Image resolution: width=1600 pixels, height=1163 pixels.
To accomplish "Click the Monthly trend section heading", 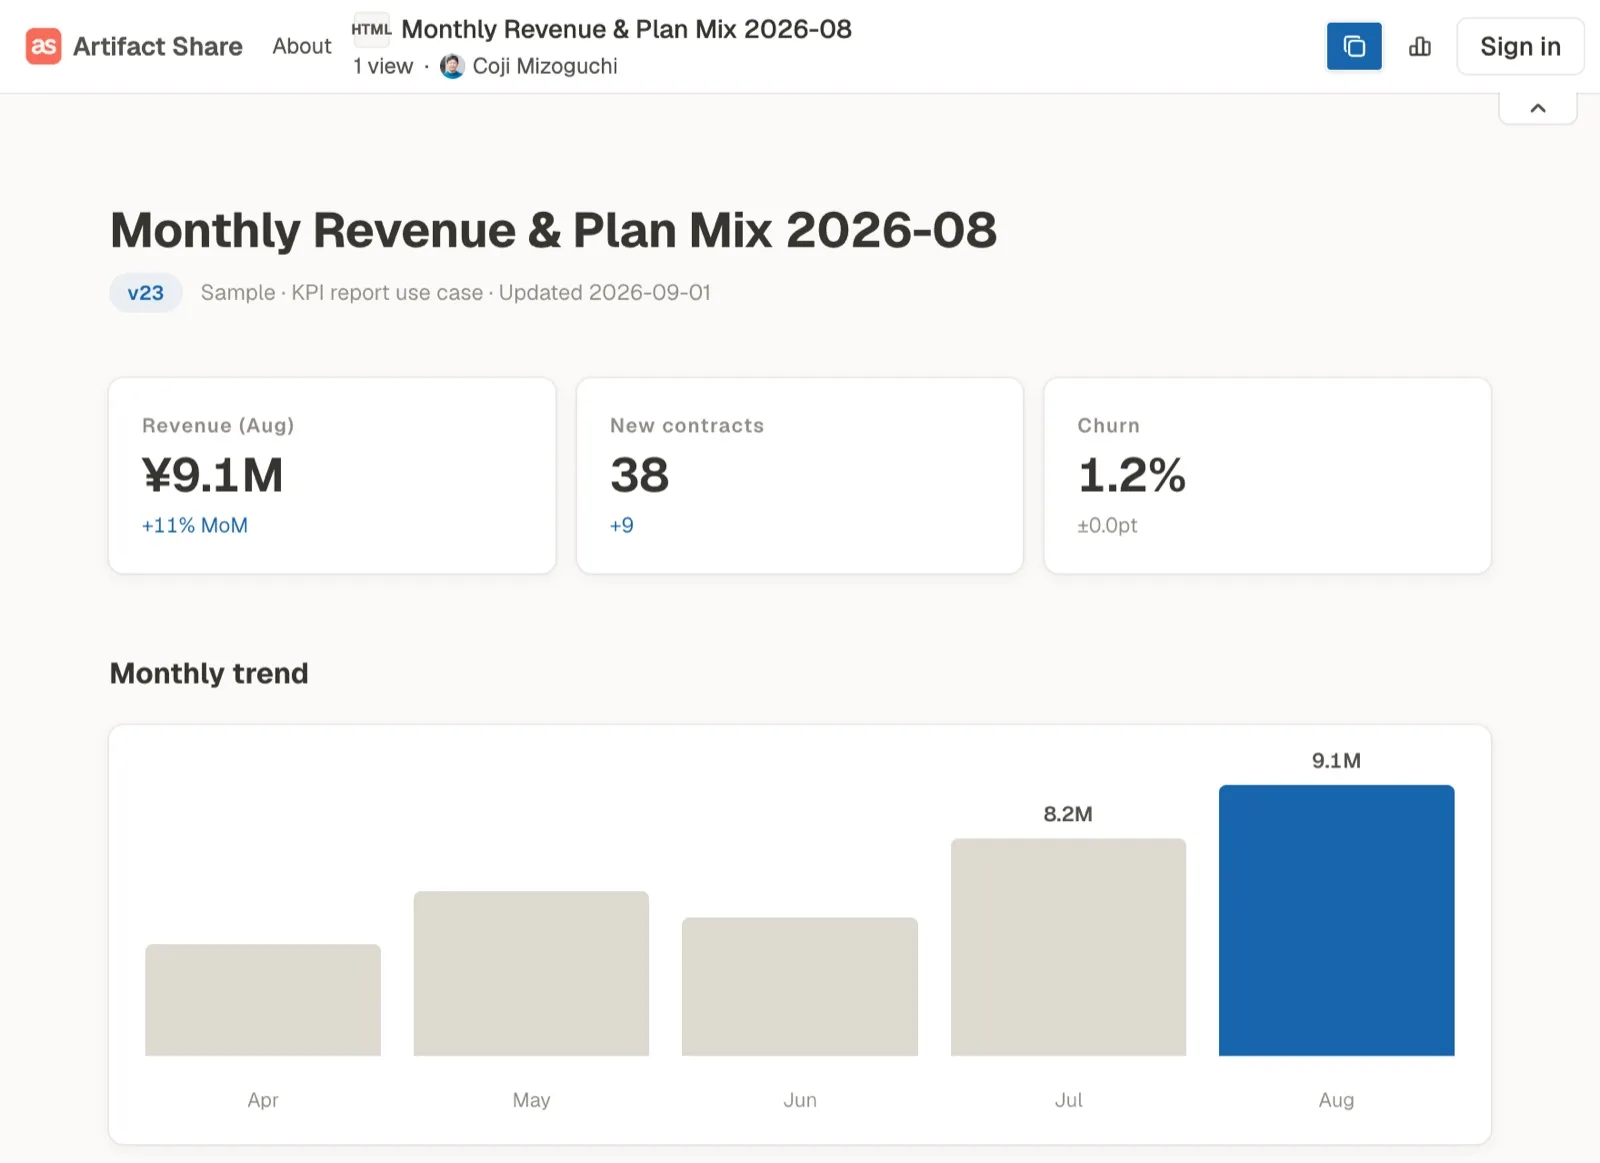I will click(x=209, y=673).
